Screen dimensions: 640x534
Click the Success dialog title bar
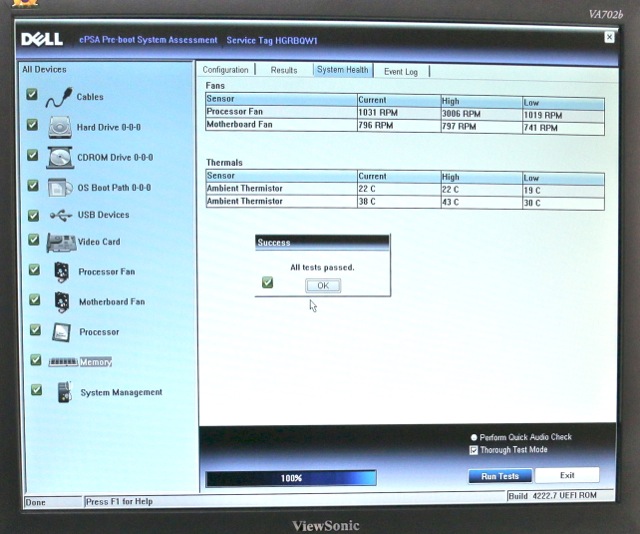point(322,242)
